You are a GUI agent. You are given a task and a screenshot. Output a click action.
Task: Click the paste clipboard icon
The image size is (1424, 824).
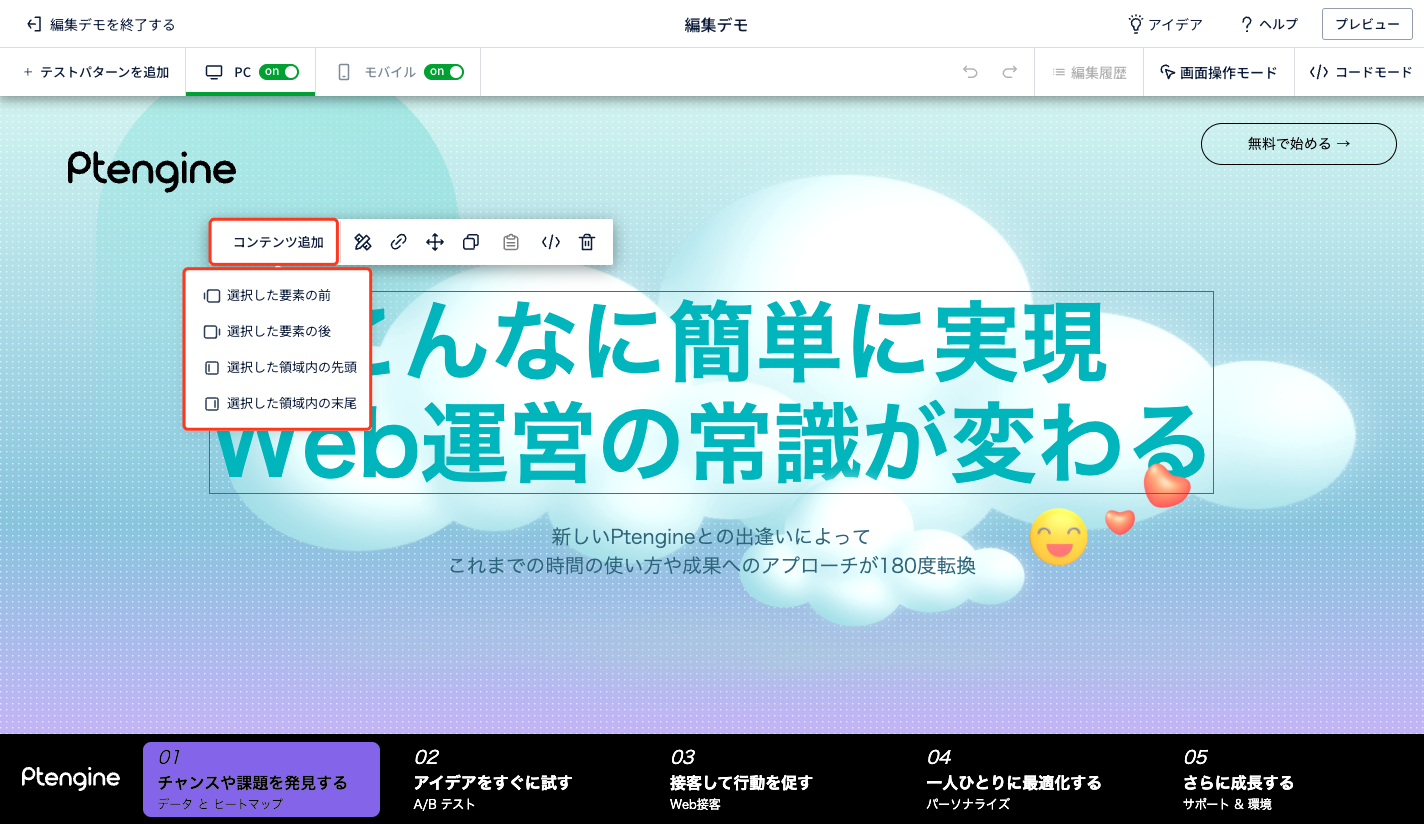511,242
